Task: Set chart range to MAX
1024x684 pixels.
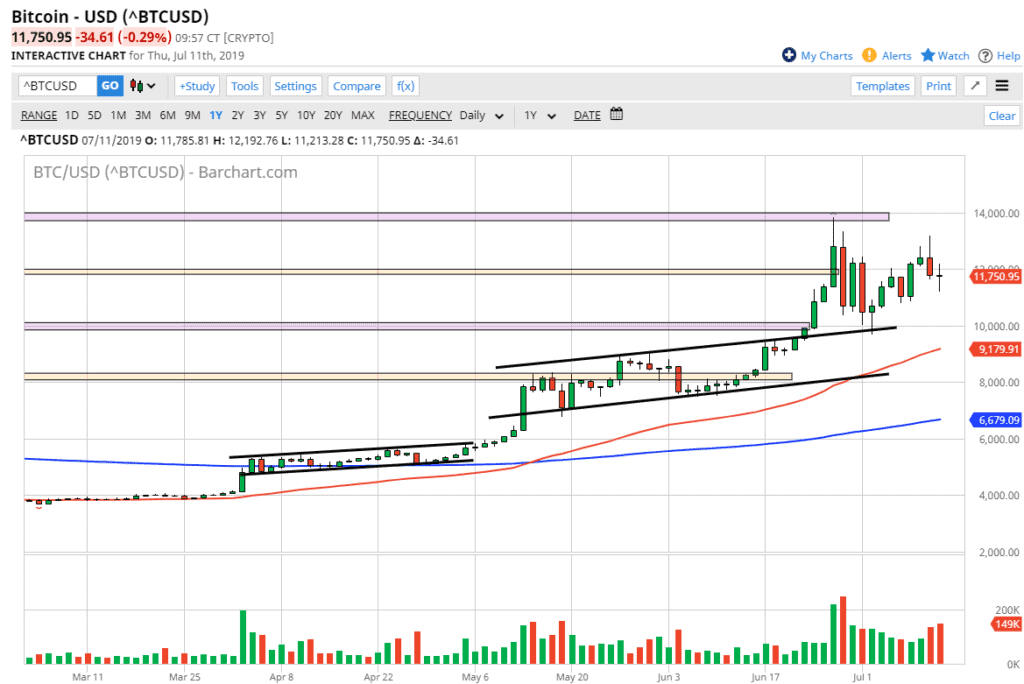Action: pos(363,115)
